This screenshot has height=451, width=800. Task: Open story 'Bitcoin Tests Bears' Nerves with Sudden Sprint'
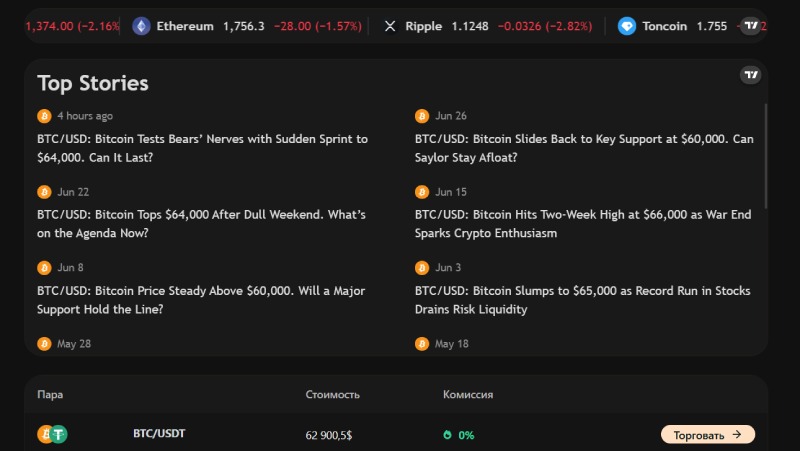tap(203, 148)
